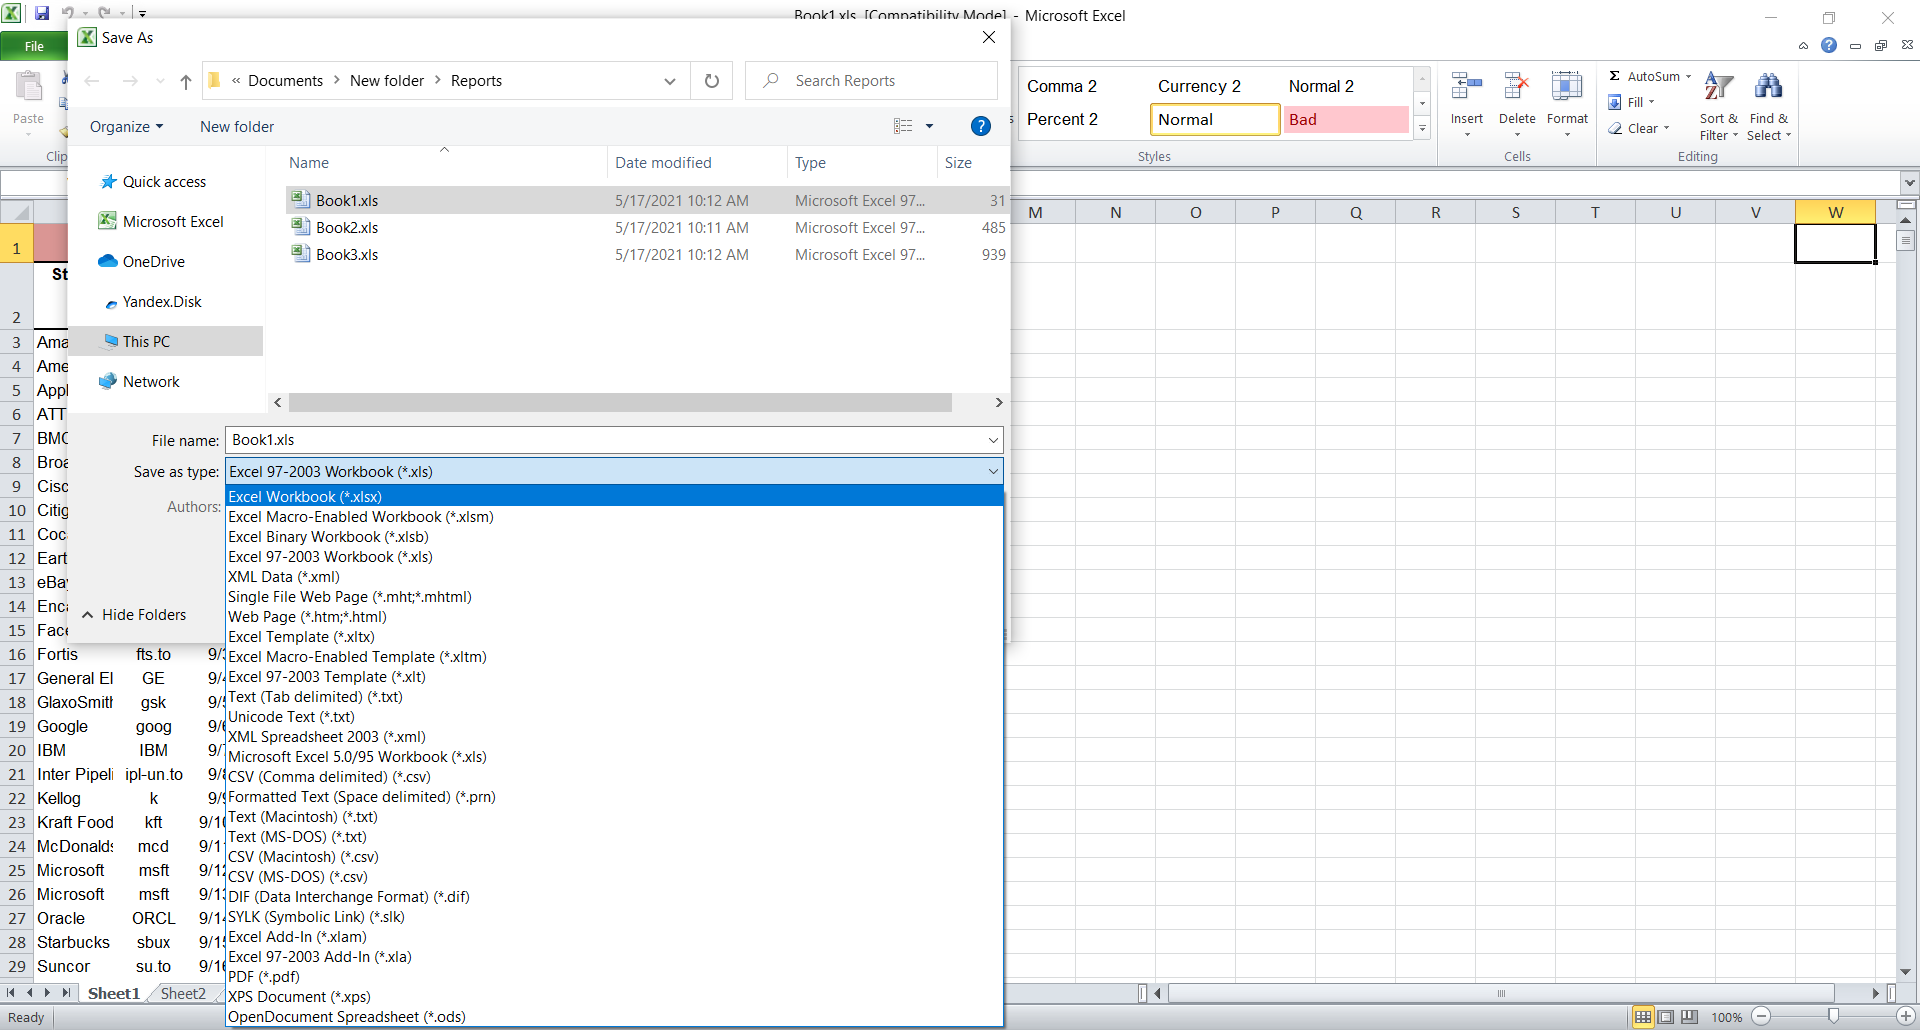Expand the Organize dropdown menu
The width and height of the screenshot is (1920, 1030).
pyautogui.click(x=126, y=127)
